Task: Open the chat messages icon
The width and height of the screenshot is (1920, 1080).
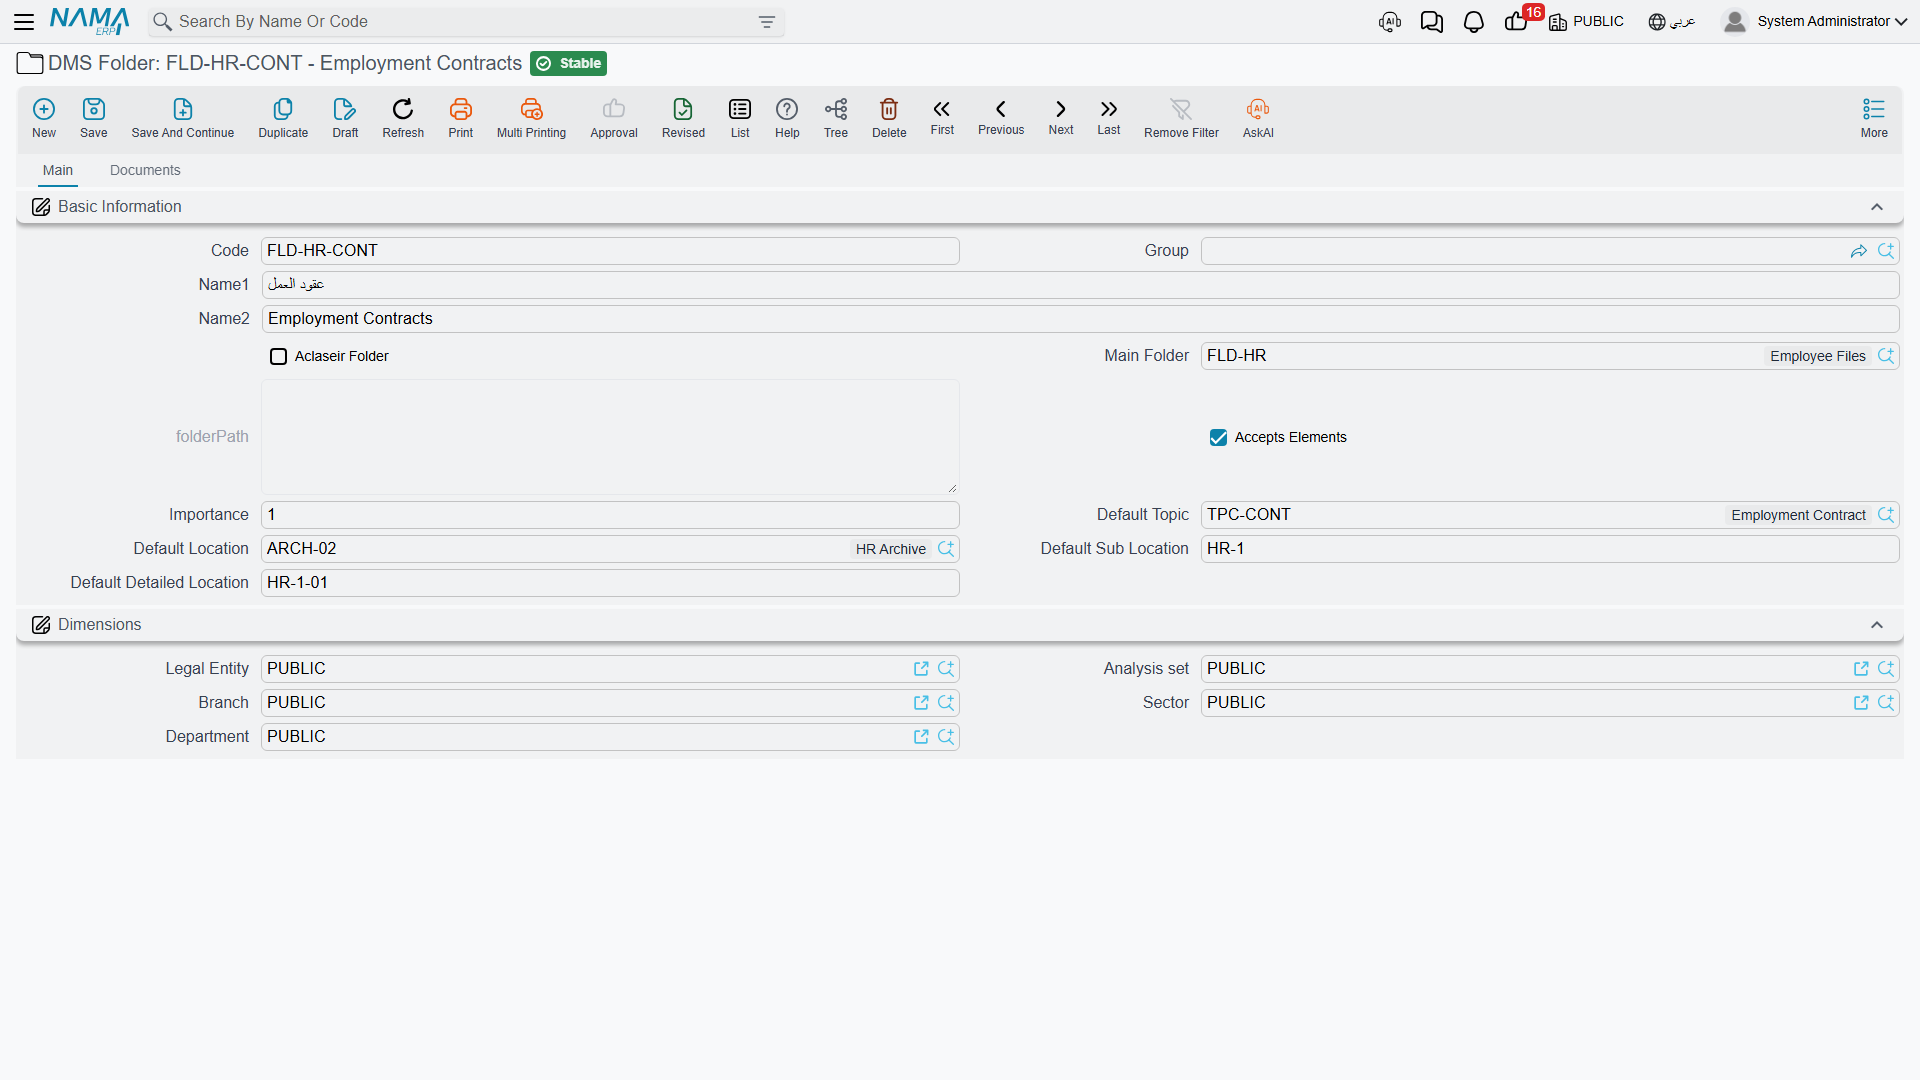Action: 1432,22
